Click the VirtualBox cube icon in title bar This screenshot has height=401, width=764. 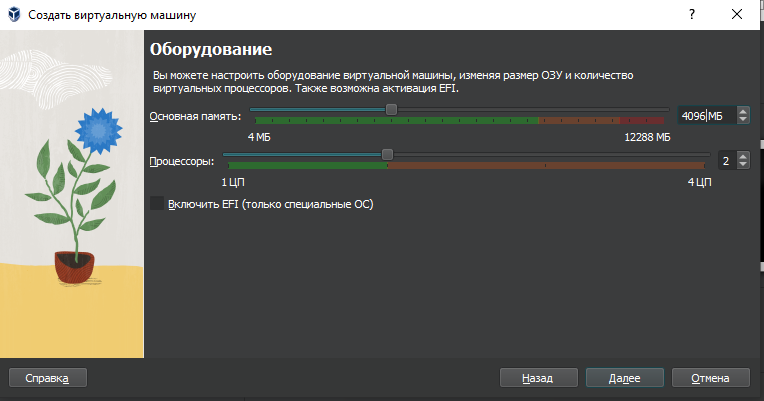(x=15, y=15)
